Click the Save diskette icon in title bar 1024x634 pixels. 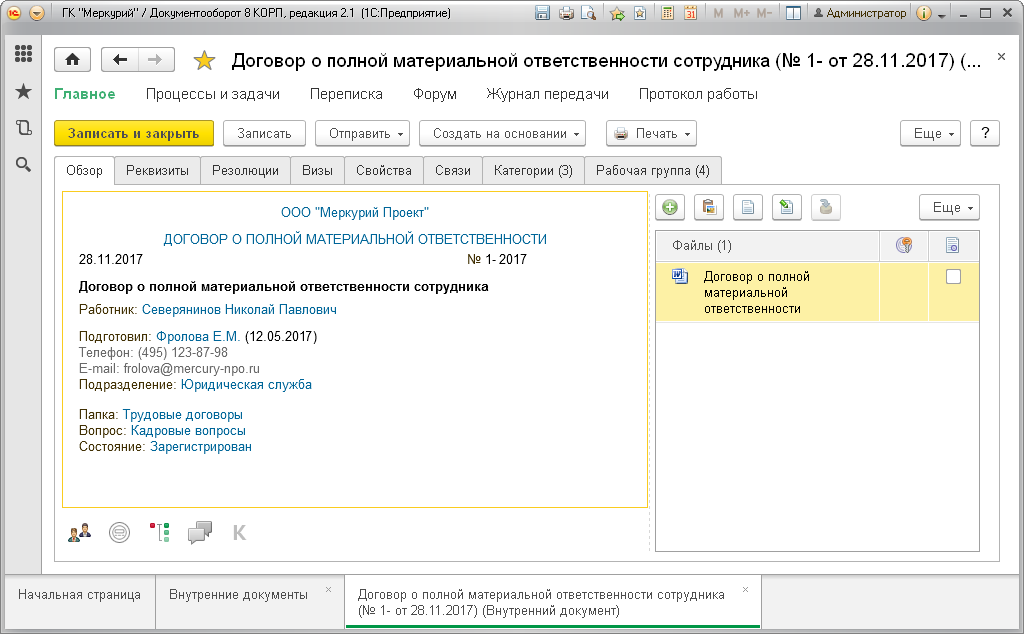(x=542, y=13)
